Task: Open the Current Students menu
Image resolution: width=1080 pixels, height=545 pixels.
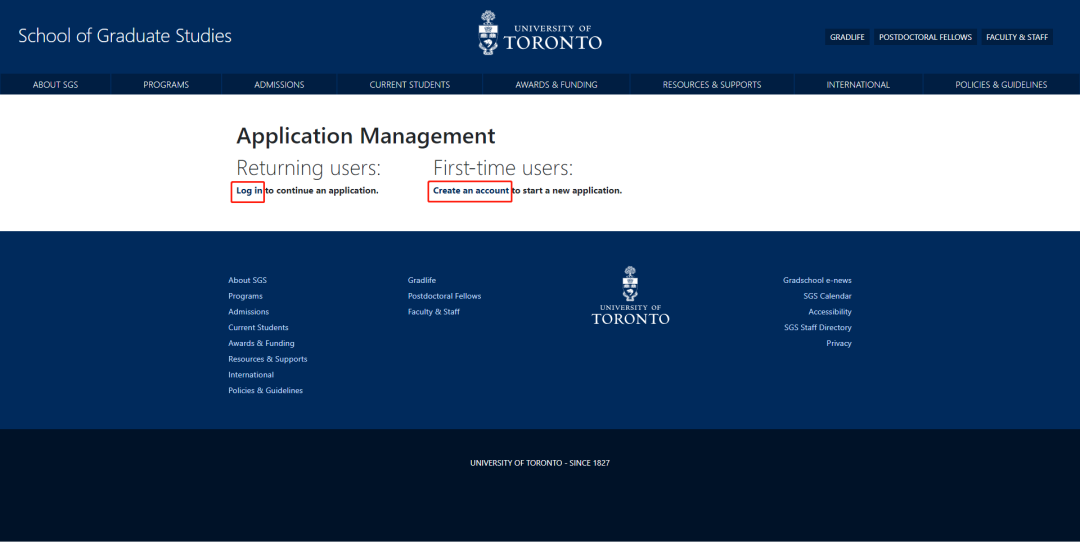Action: (410, 85)
